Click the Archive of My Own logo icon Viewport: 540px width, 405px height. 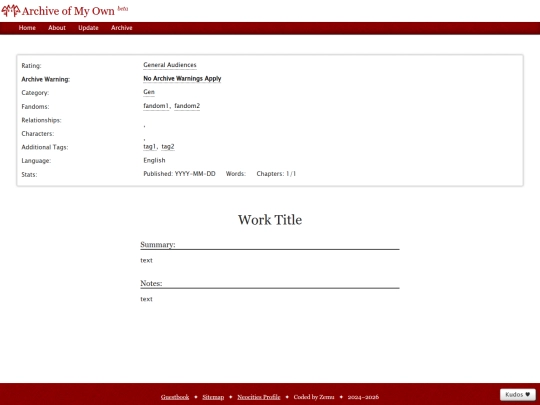click(x=11, y=11)
